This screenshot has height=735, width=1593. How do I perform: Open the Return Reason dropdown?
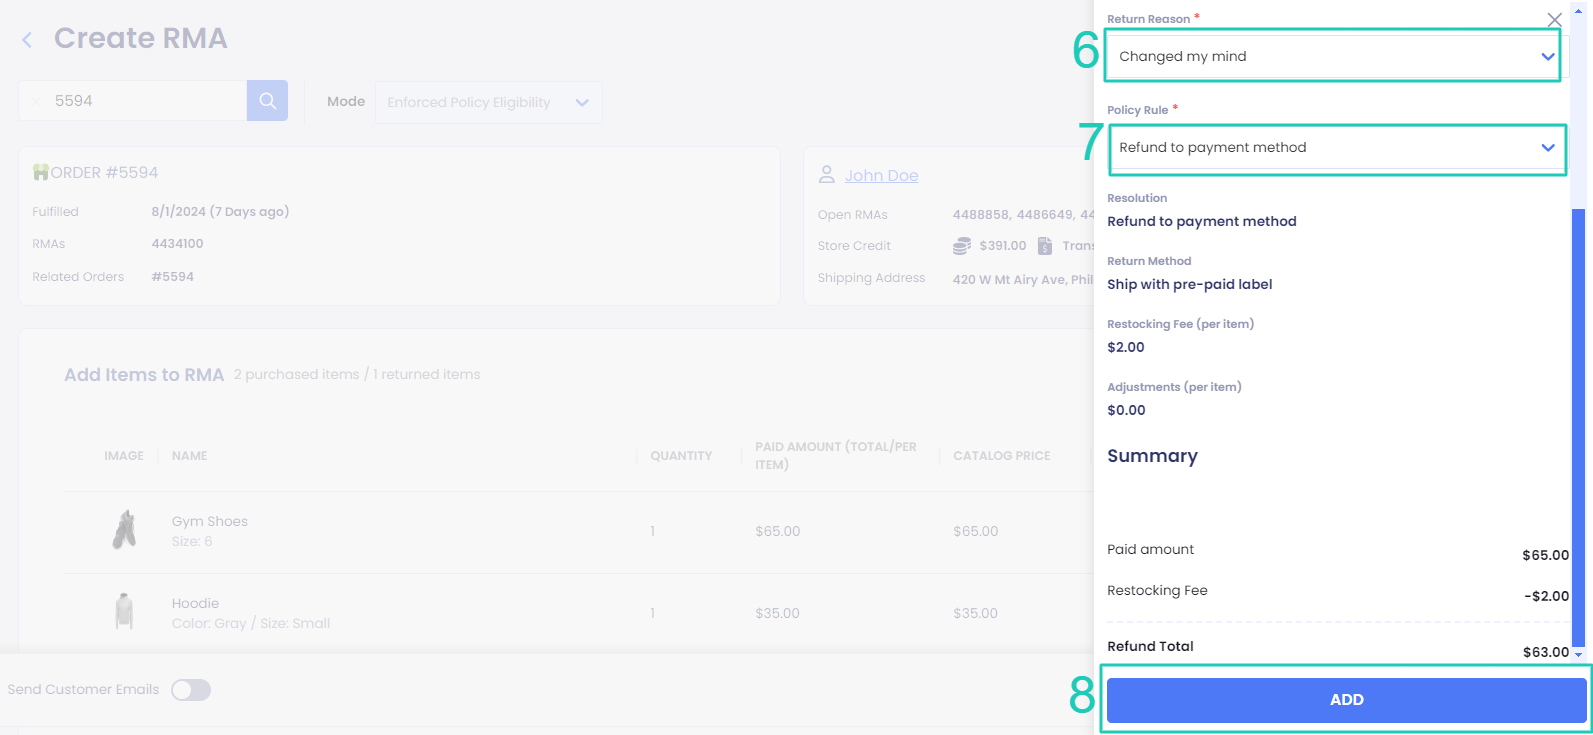tap(1332, 57)
